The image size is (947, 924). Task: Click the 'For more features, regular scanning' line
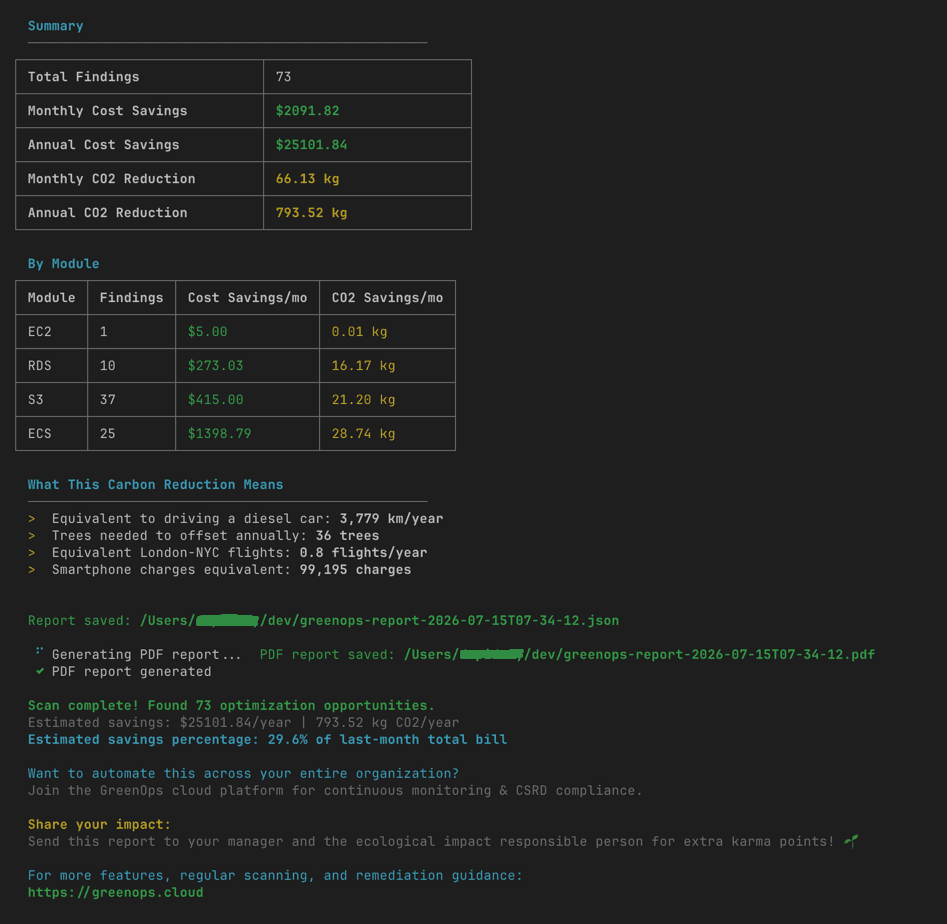coord(275,876)
